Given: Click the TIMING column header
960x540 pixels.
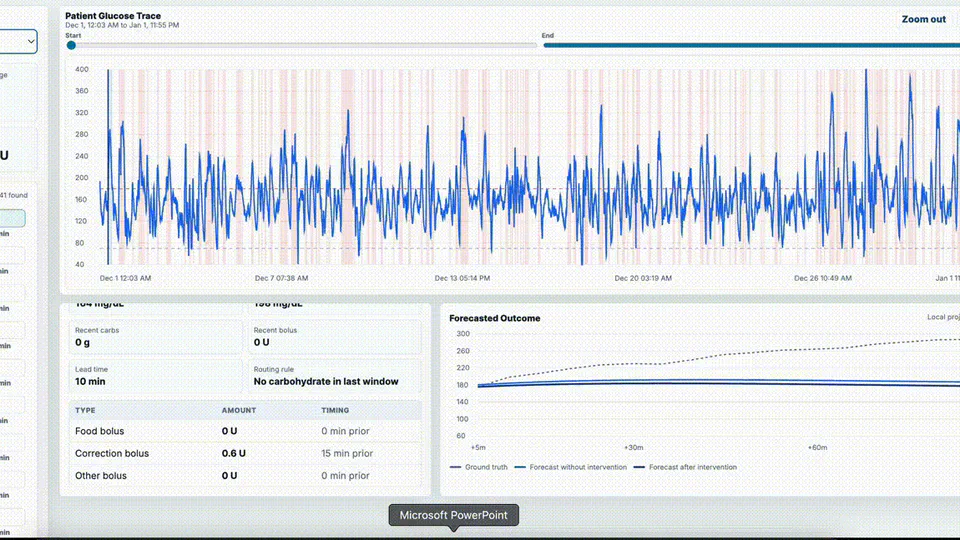Looking at the screenshot, I should (x=335, y=410).
